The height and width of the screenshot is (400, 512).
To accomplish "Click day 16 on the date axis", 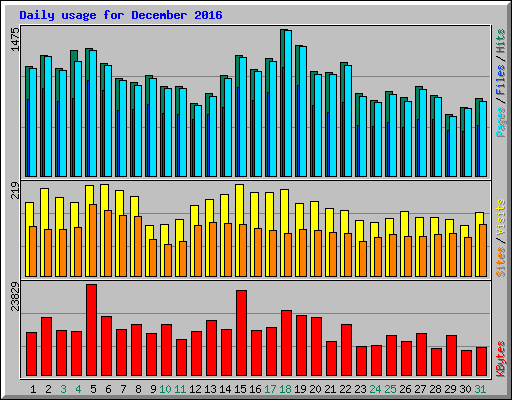I will click(255, 389).
